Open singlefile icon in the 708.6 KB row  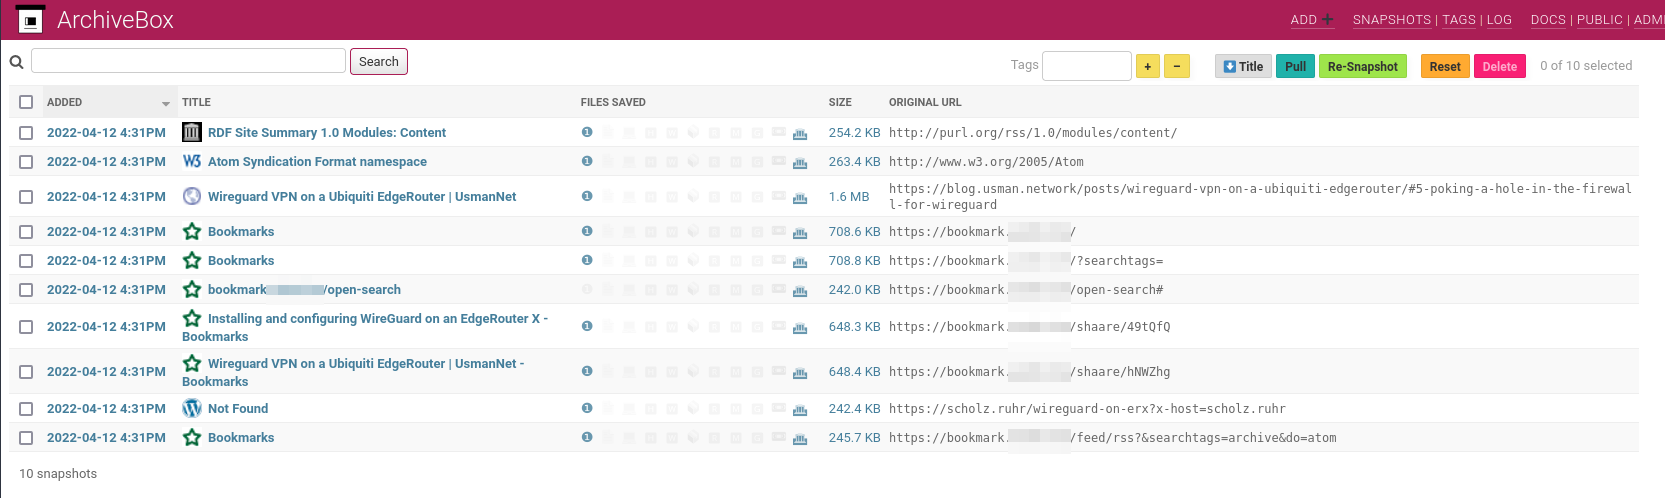point(587,231)
